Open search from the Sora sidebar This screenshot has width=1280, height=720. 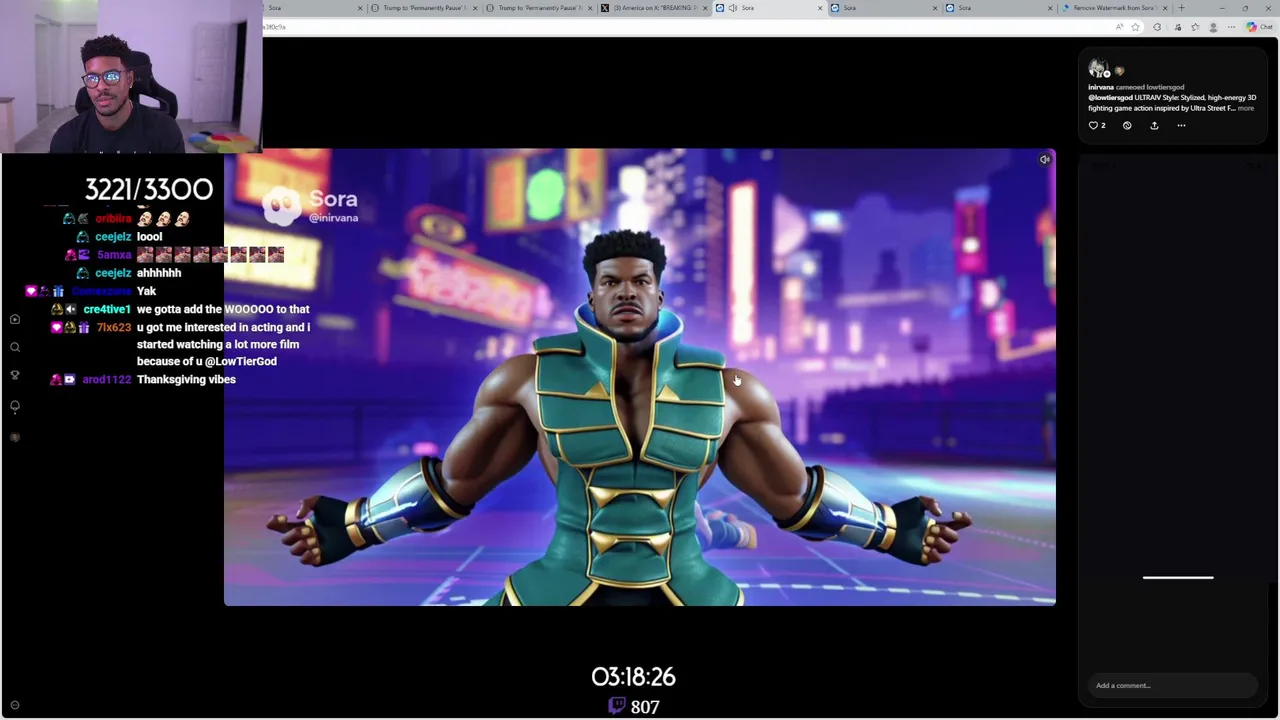click(15, 347)
